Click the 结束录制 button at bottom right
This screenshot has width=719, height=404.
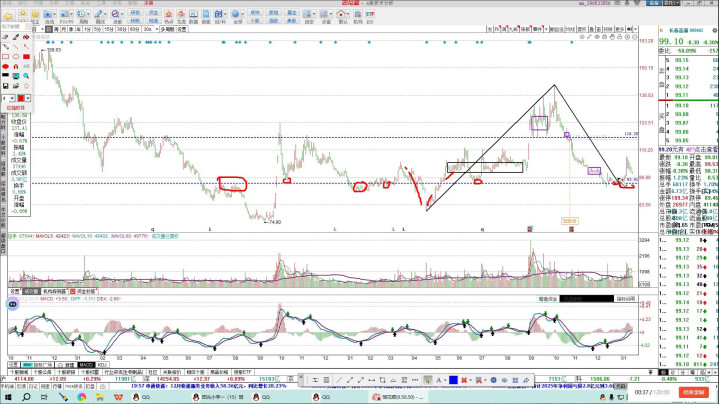pyautogui.click(x=695, y=391)
